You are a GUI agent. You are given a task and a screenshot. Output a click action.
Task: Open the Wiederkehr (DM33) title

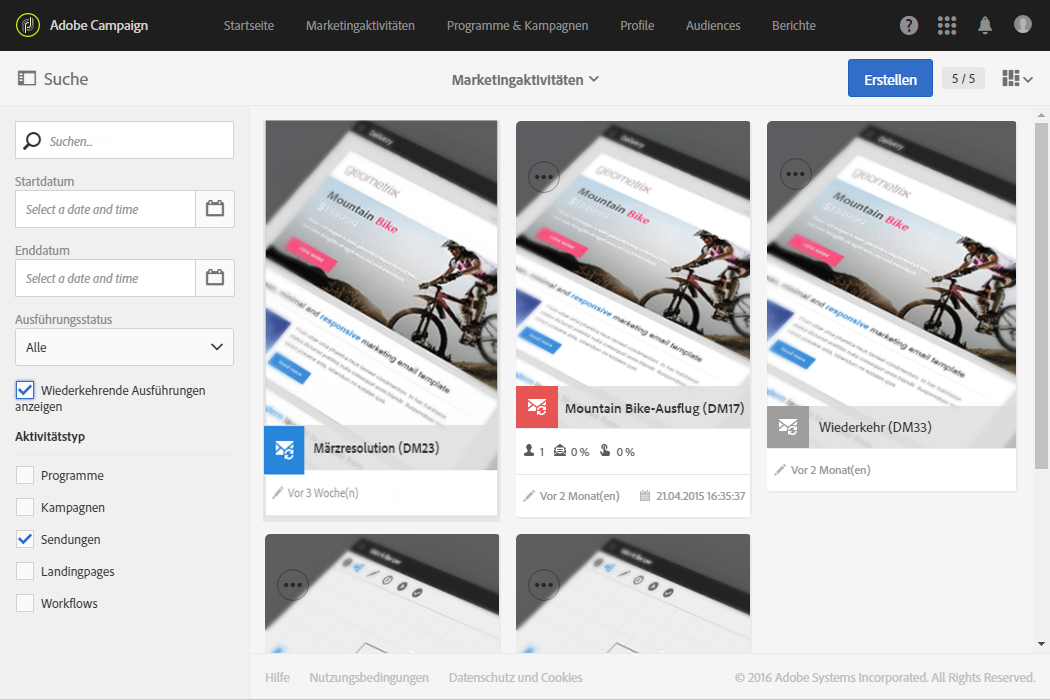point(875,427)
